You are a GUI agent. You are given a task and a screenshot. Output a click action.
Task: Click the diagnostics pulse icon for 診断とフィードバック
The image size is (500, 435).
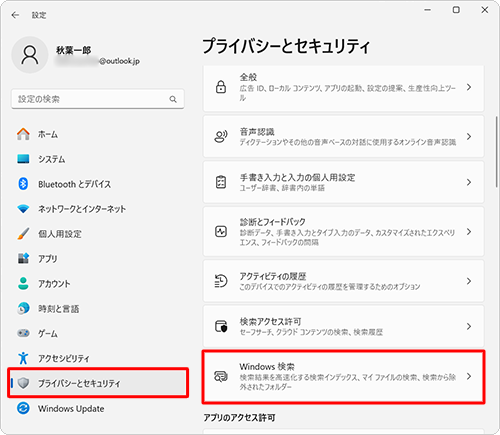click(221, 231)
